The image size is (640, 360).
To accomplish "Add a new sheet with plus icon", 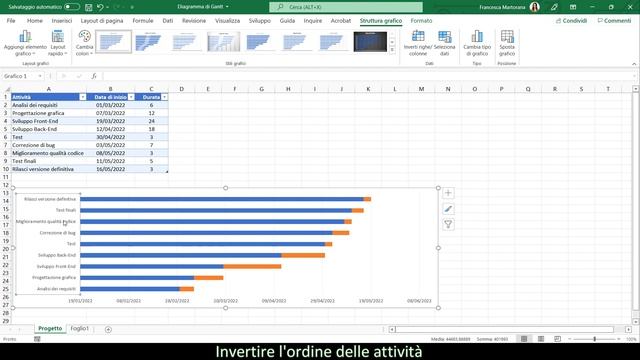I will 108,329.
